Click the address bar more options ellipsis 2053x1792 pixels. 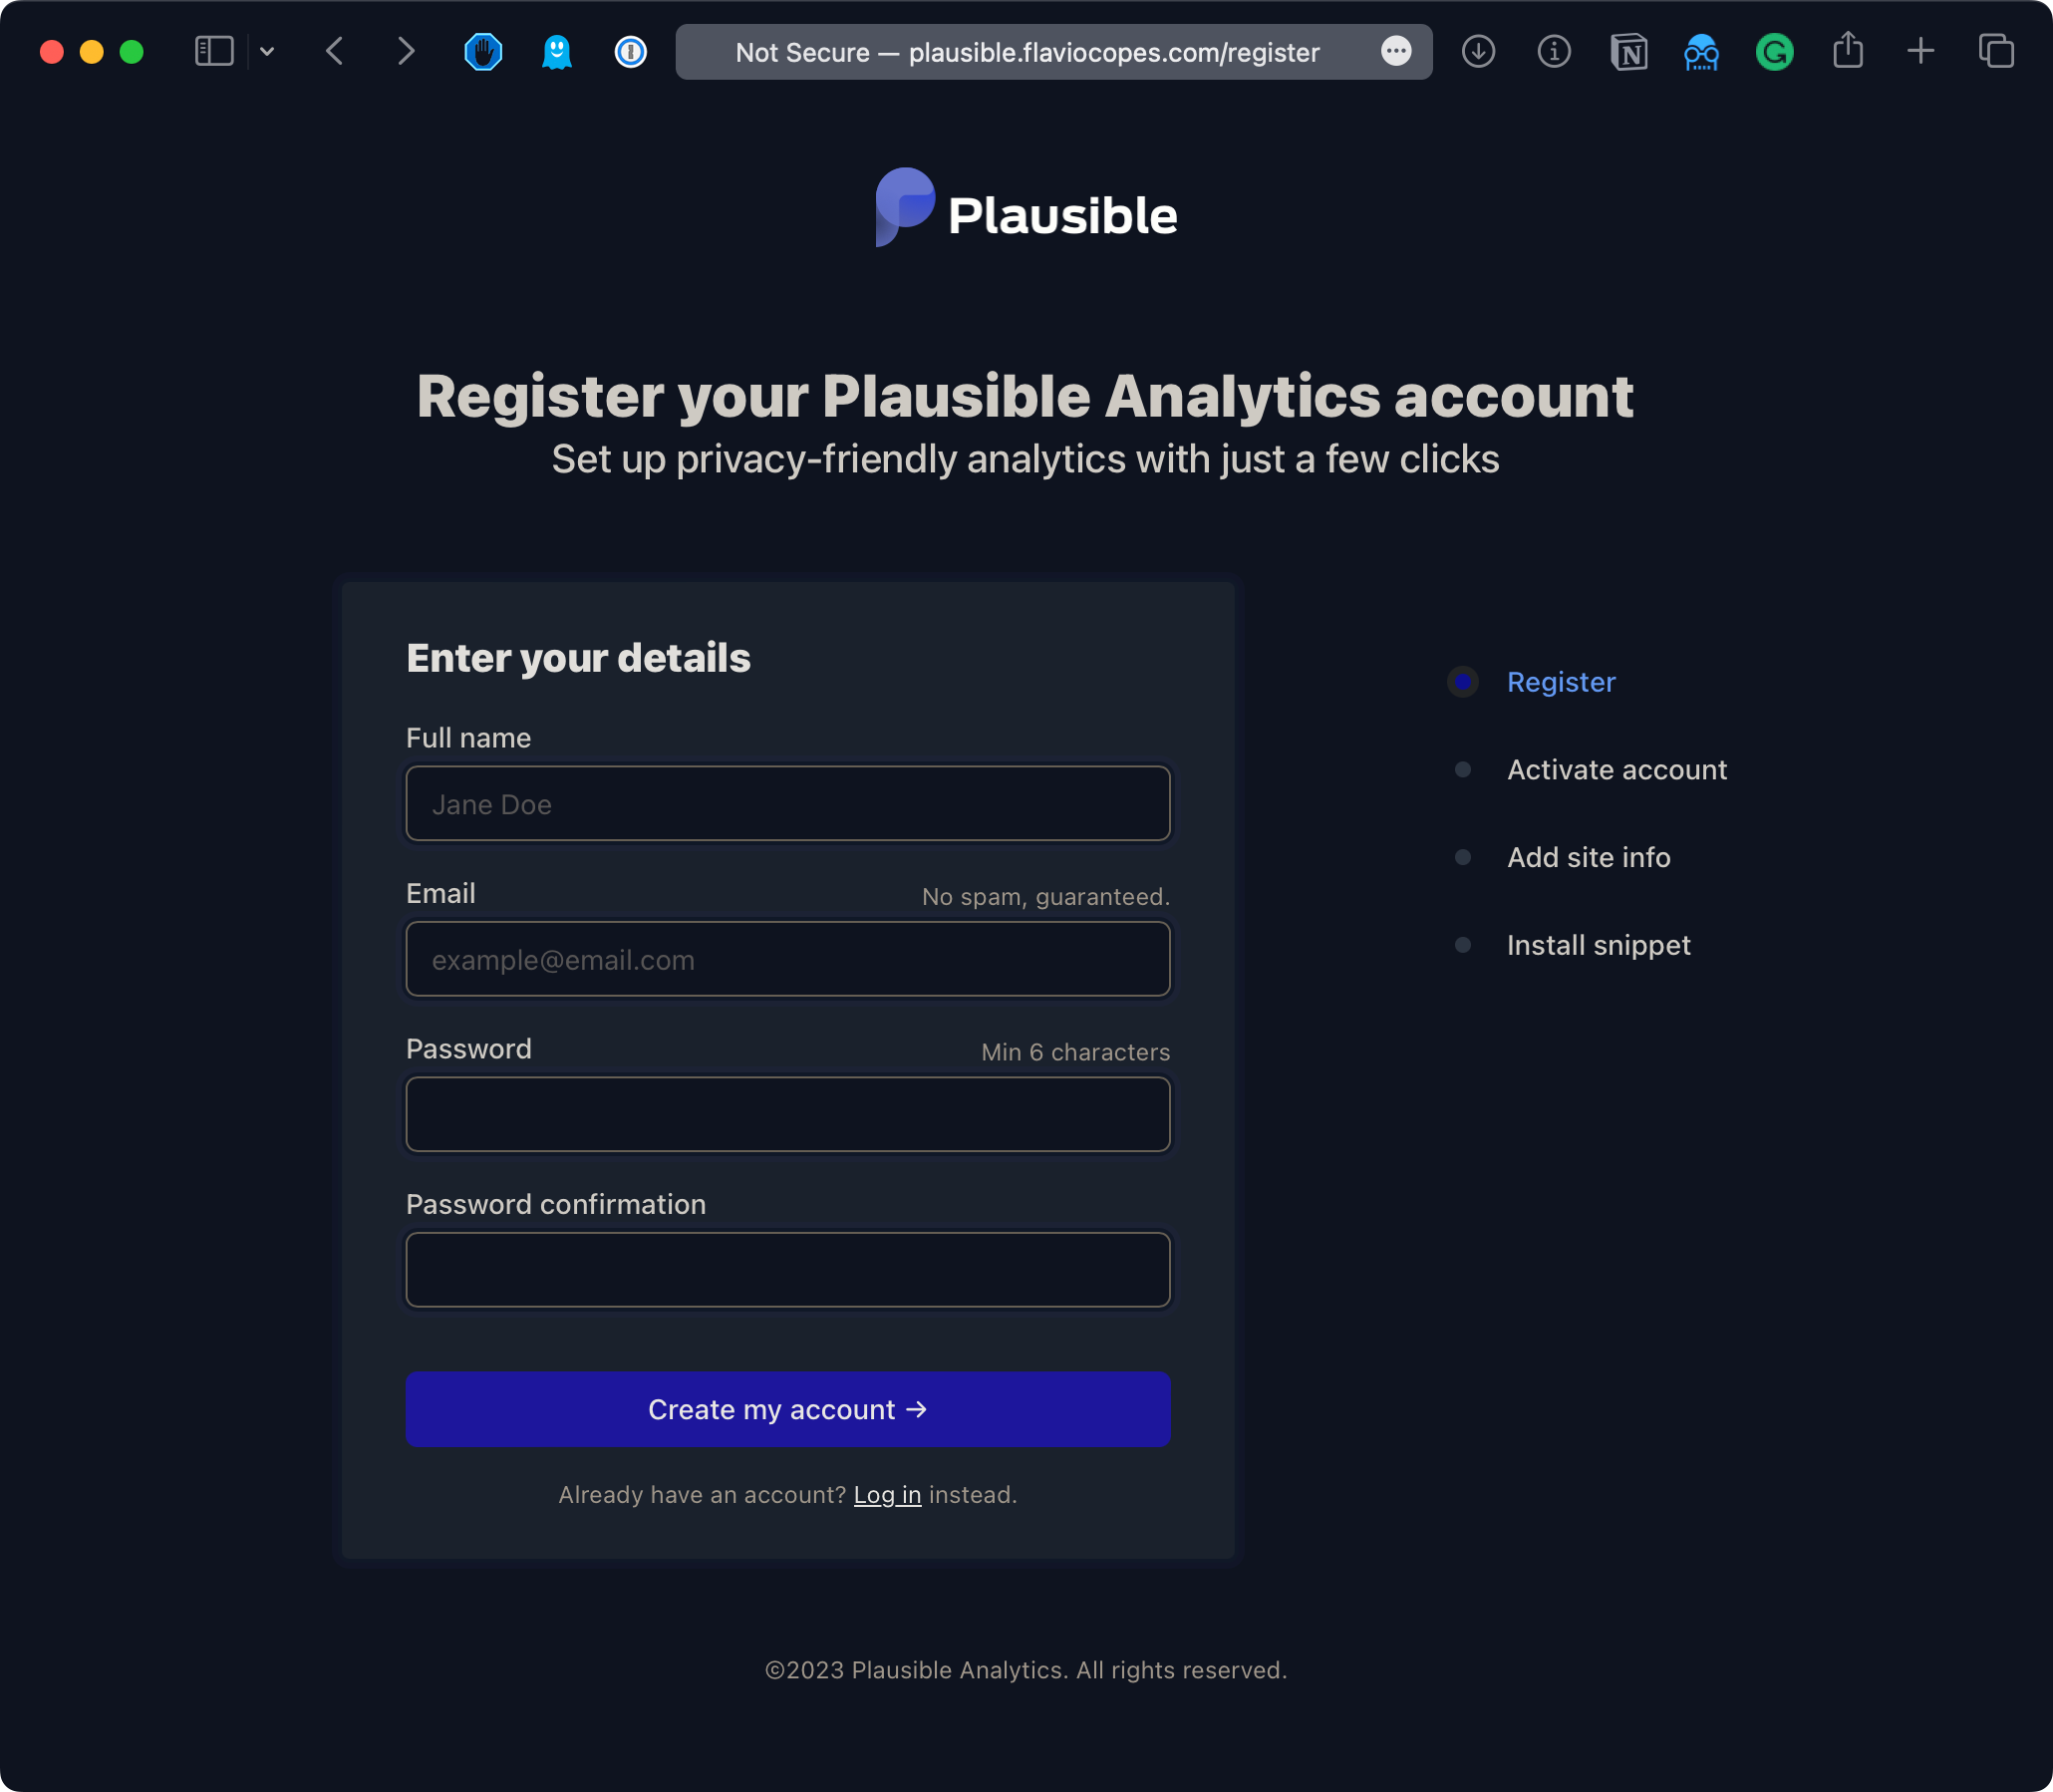tap(1396, 51)
